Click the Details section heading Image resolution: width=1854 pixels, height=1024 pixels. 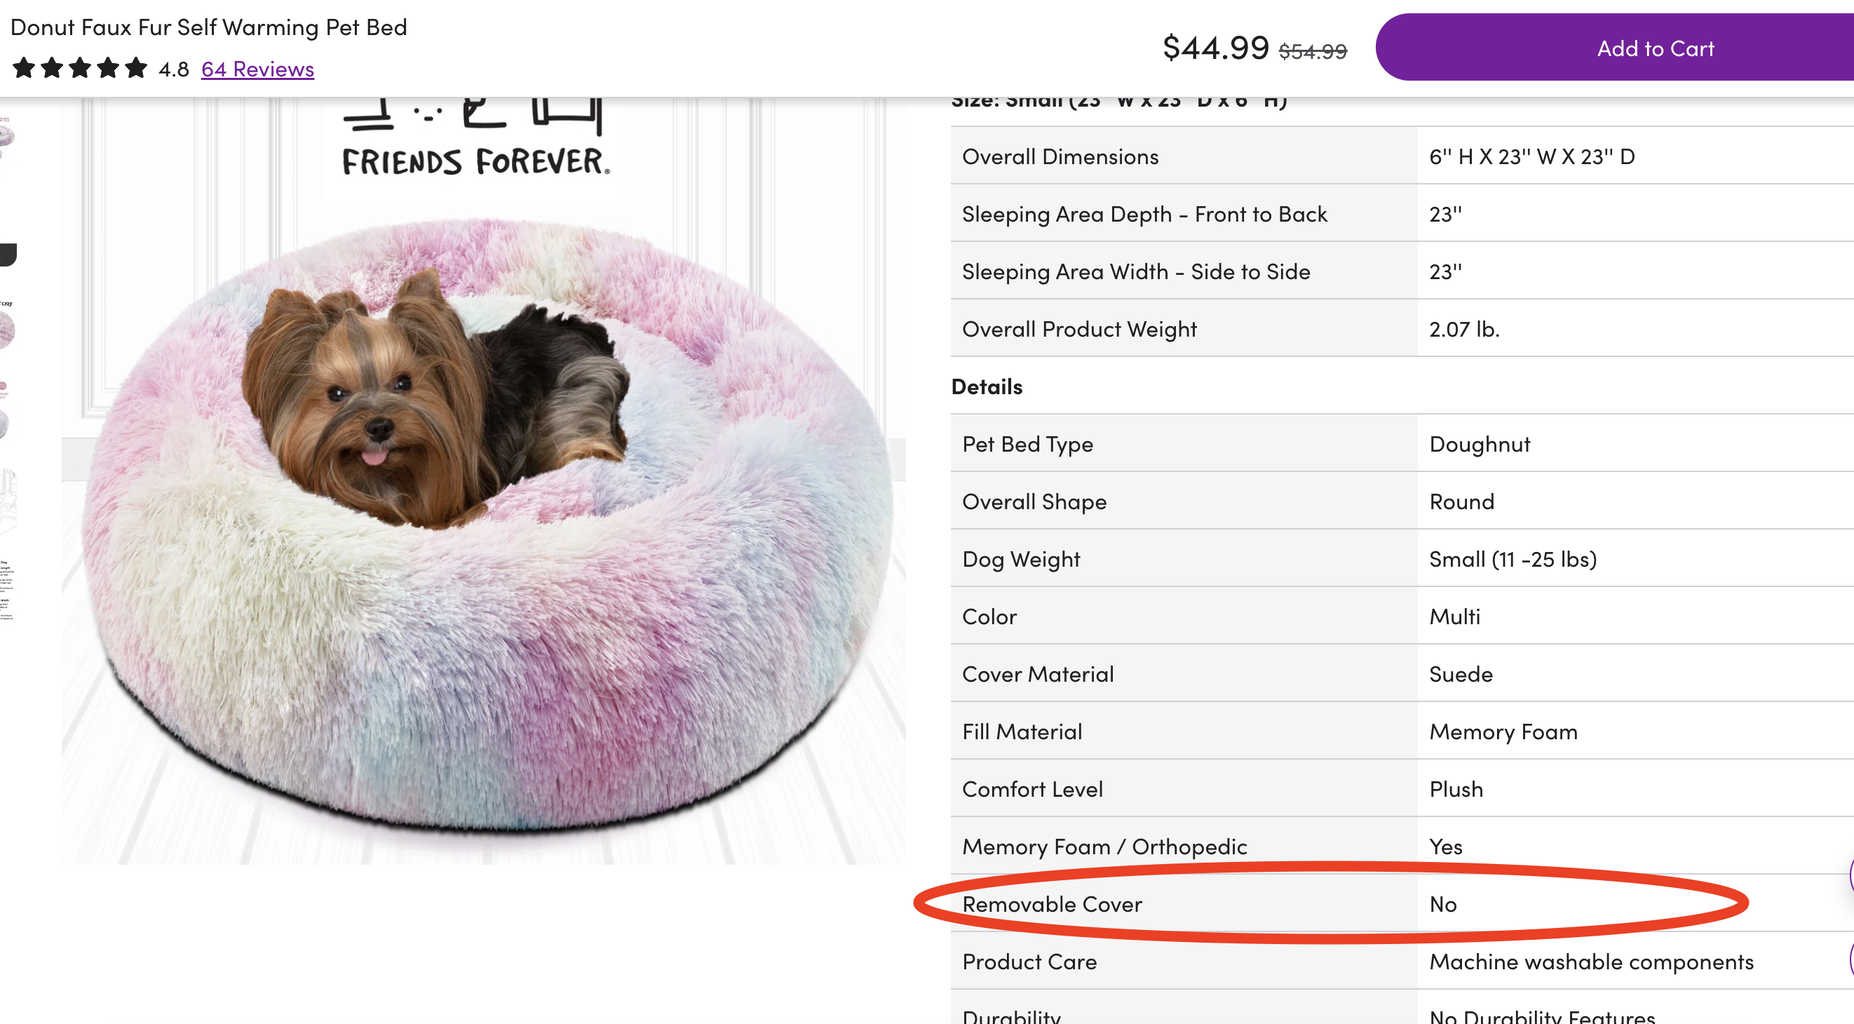click(987, 386)
